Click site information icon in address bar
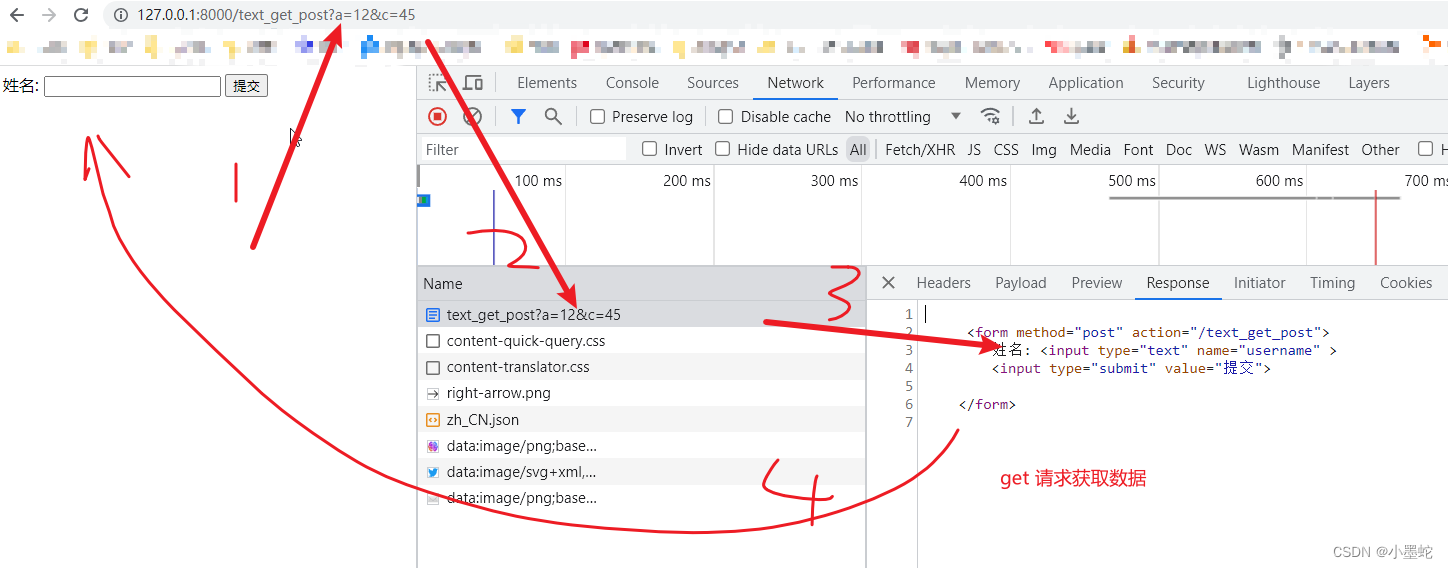 [121, 15]
